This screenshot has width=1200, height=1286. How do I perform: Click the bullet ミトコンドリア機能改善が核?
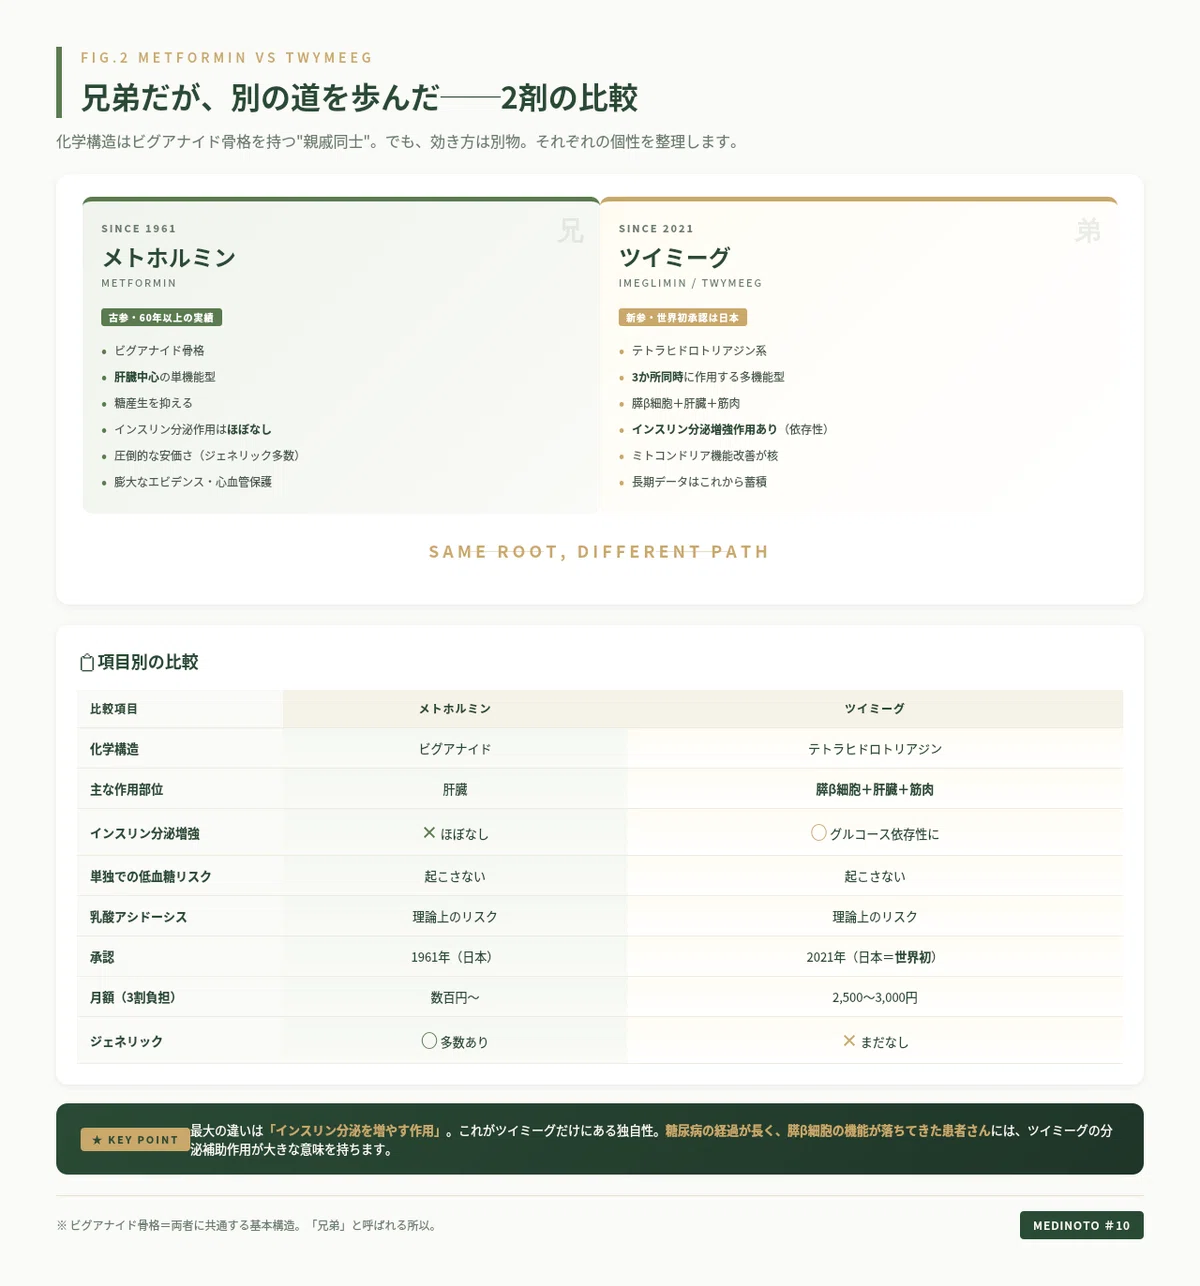tap(705, 455)
